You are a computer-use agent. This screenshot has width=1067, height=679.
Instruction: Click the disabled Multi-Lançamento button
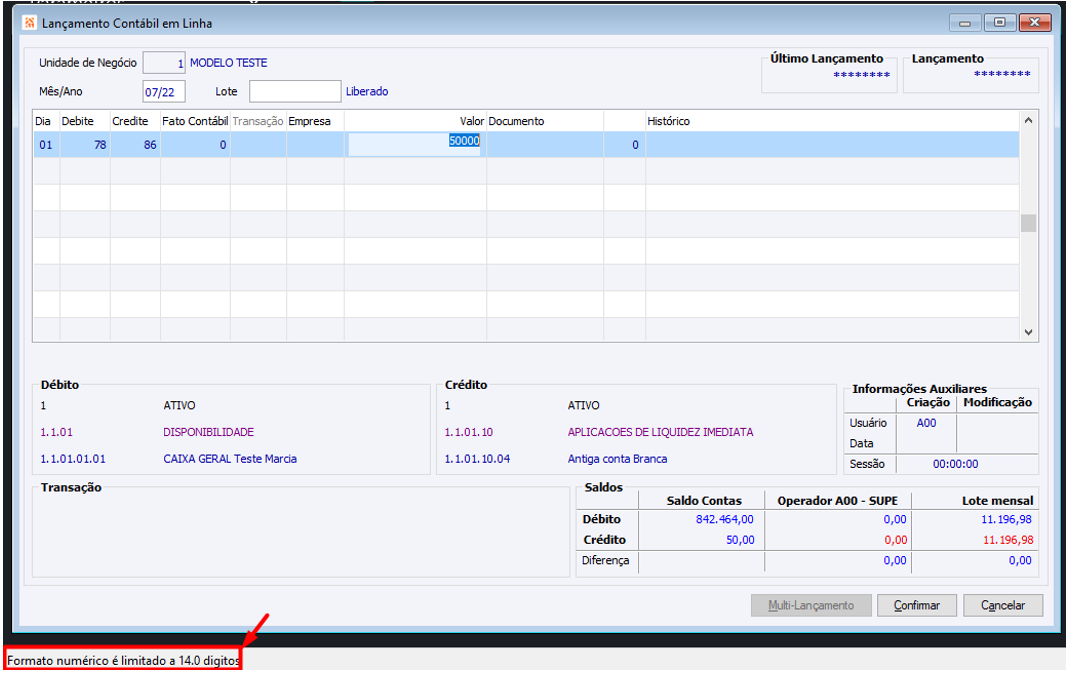pyautogui.click(x=811, y=606)
